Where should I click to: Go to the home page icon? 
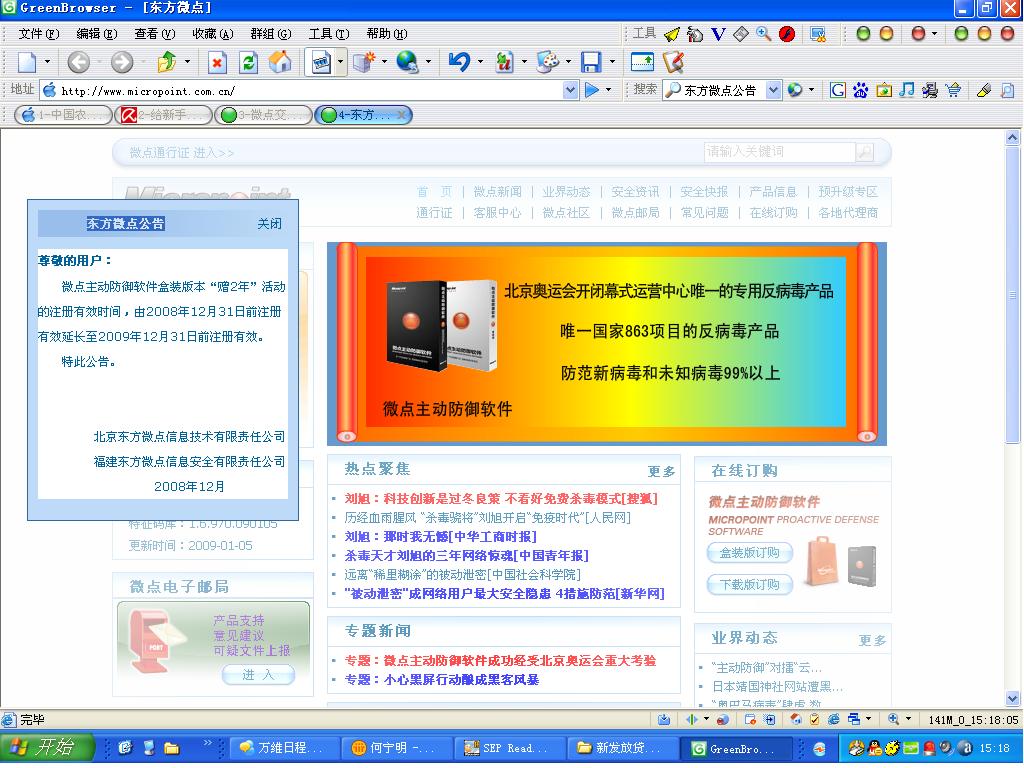[280, 63]
